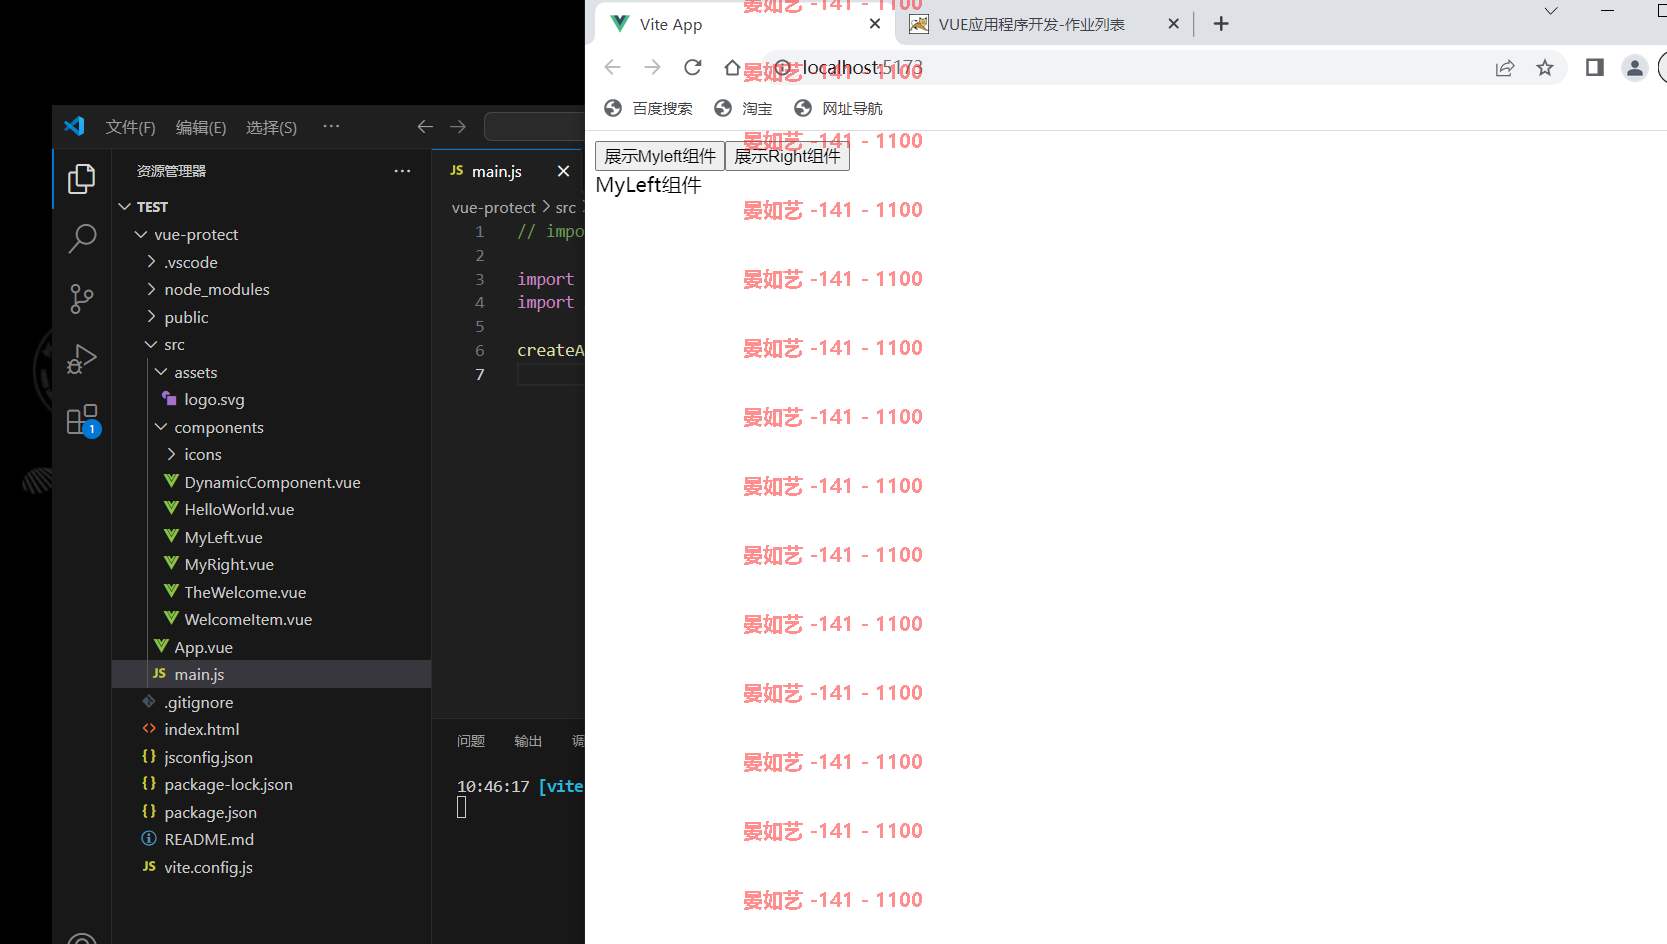1667x944 pixels.
Task: Select main.js editor tab
Action: tap(507, 171)
